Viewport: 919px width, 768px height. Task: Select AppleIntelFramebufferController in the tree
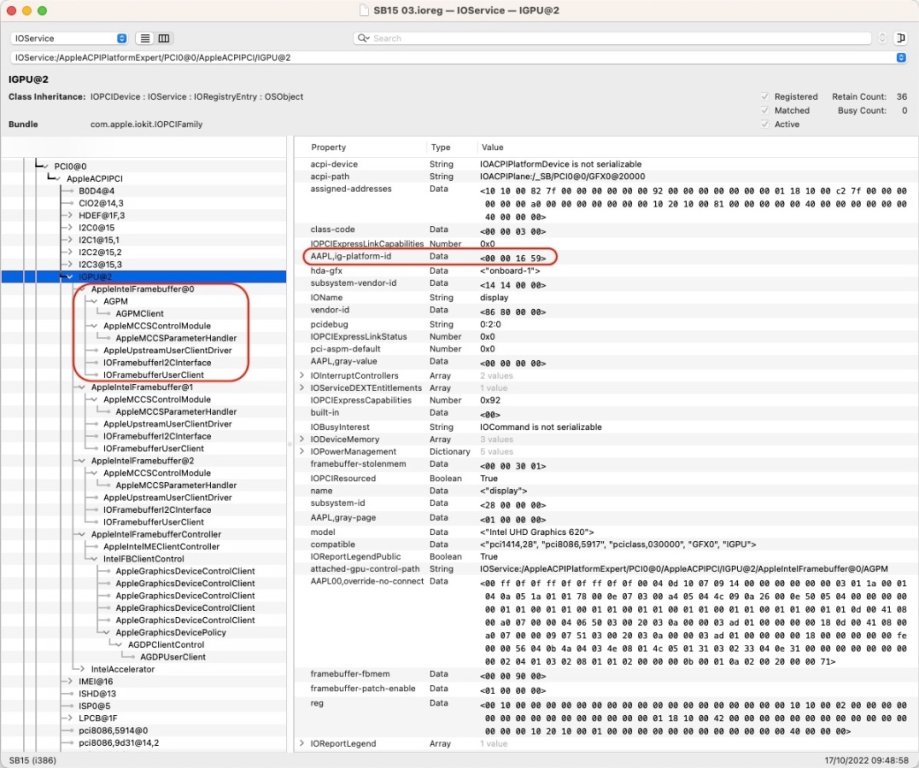pos(155,534)
